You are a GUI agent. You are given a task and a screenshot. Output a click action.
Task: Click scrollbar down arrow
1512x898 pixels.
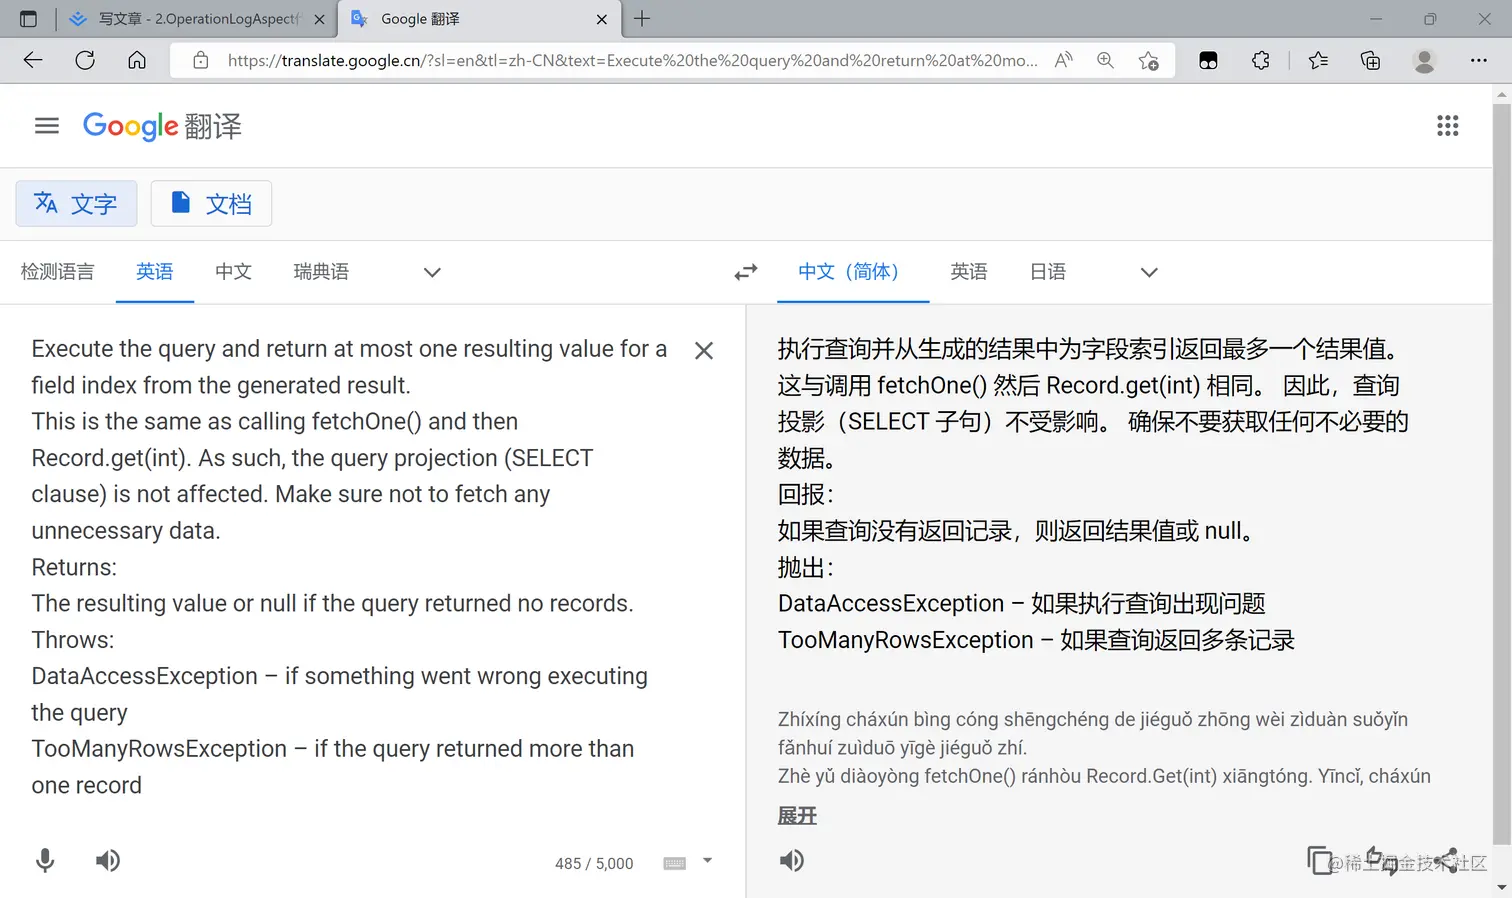pyautogui.click(x=1501, y=888)
